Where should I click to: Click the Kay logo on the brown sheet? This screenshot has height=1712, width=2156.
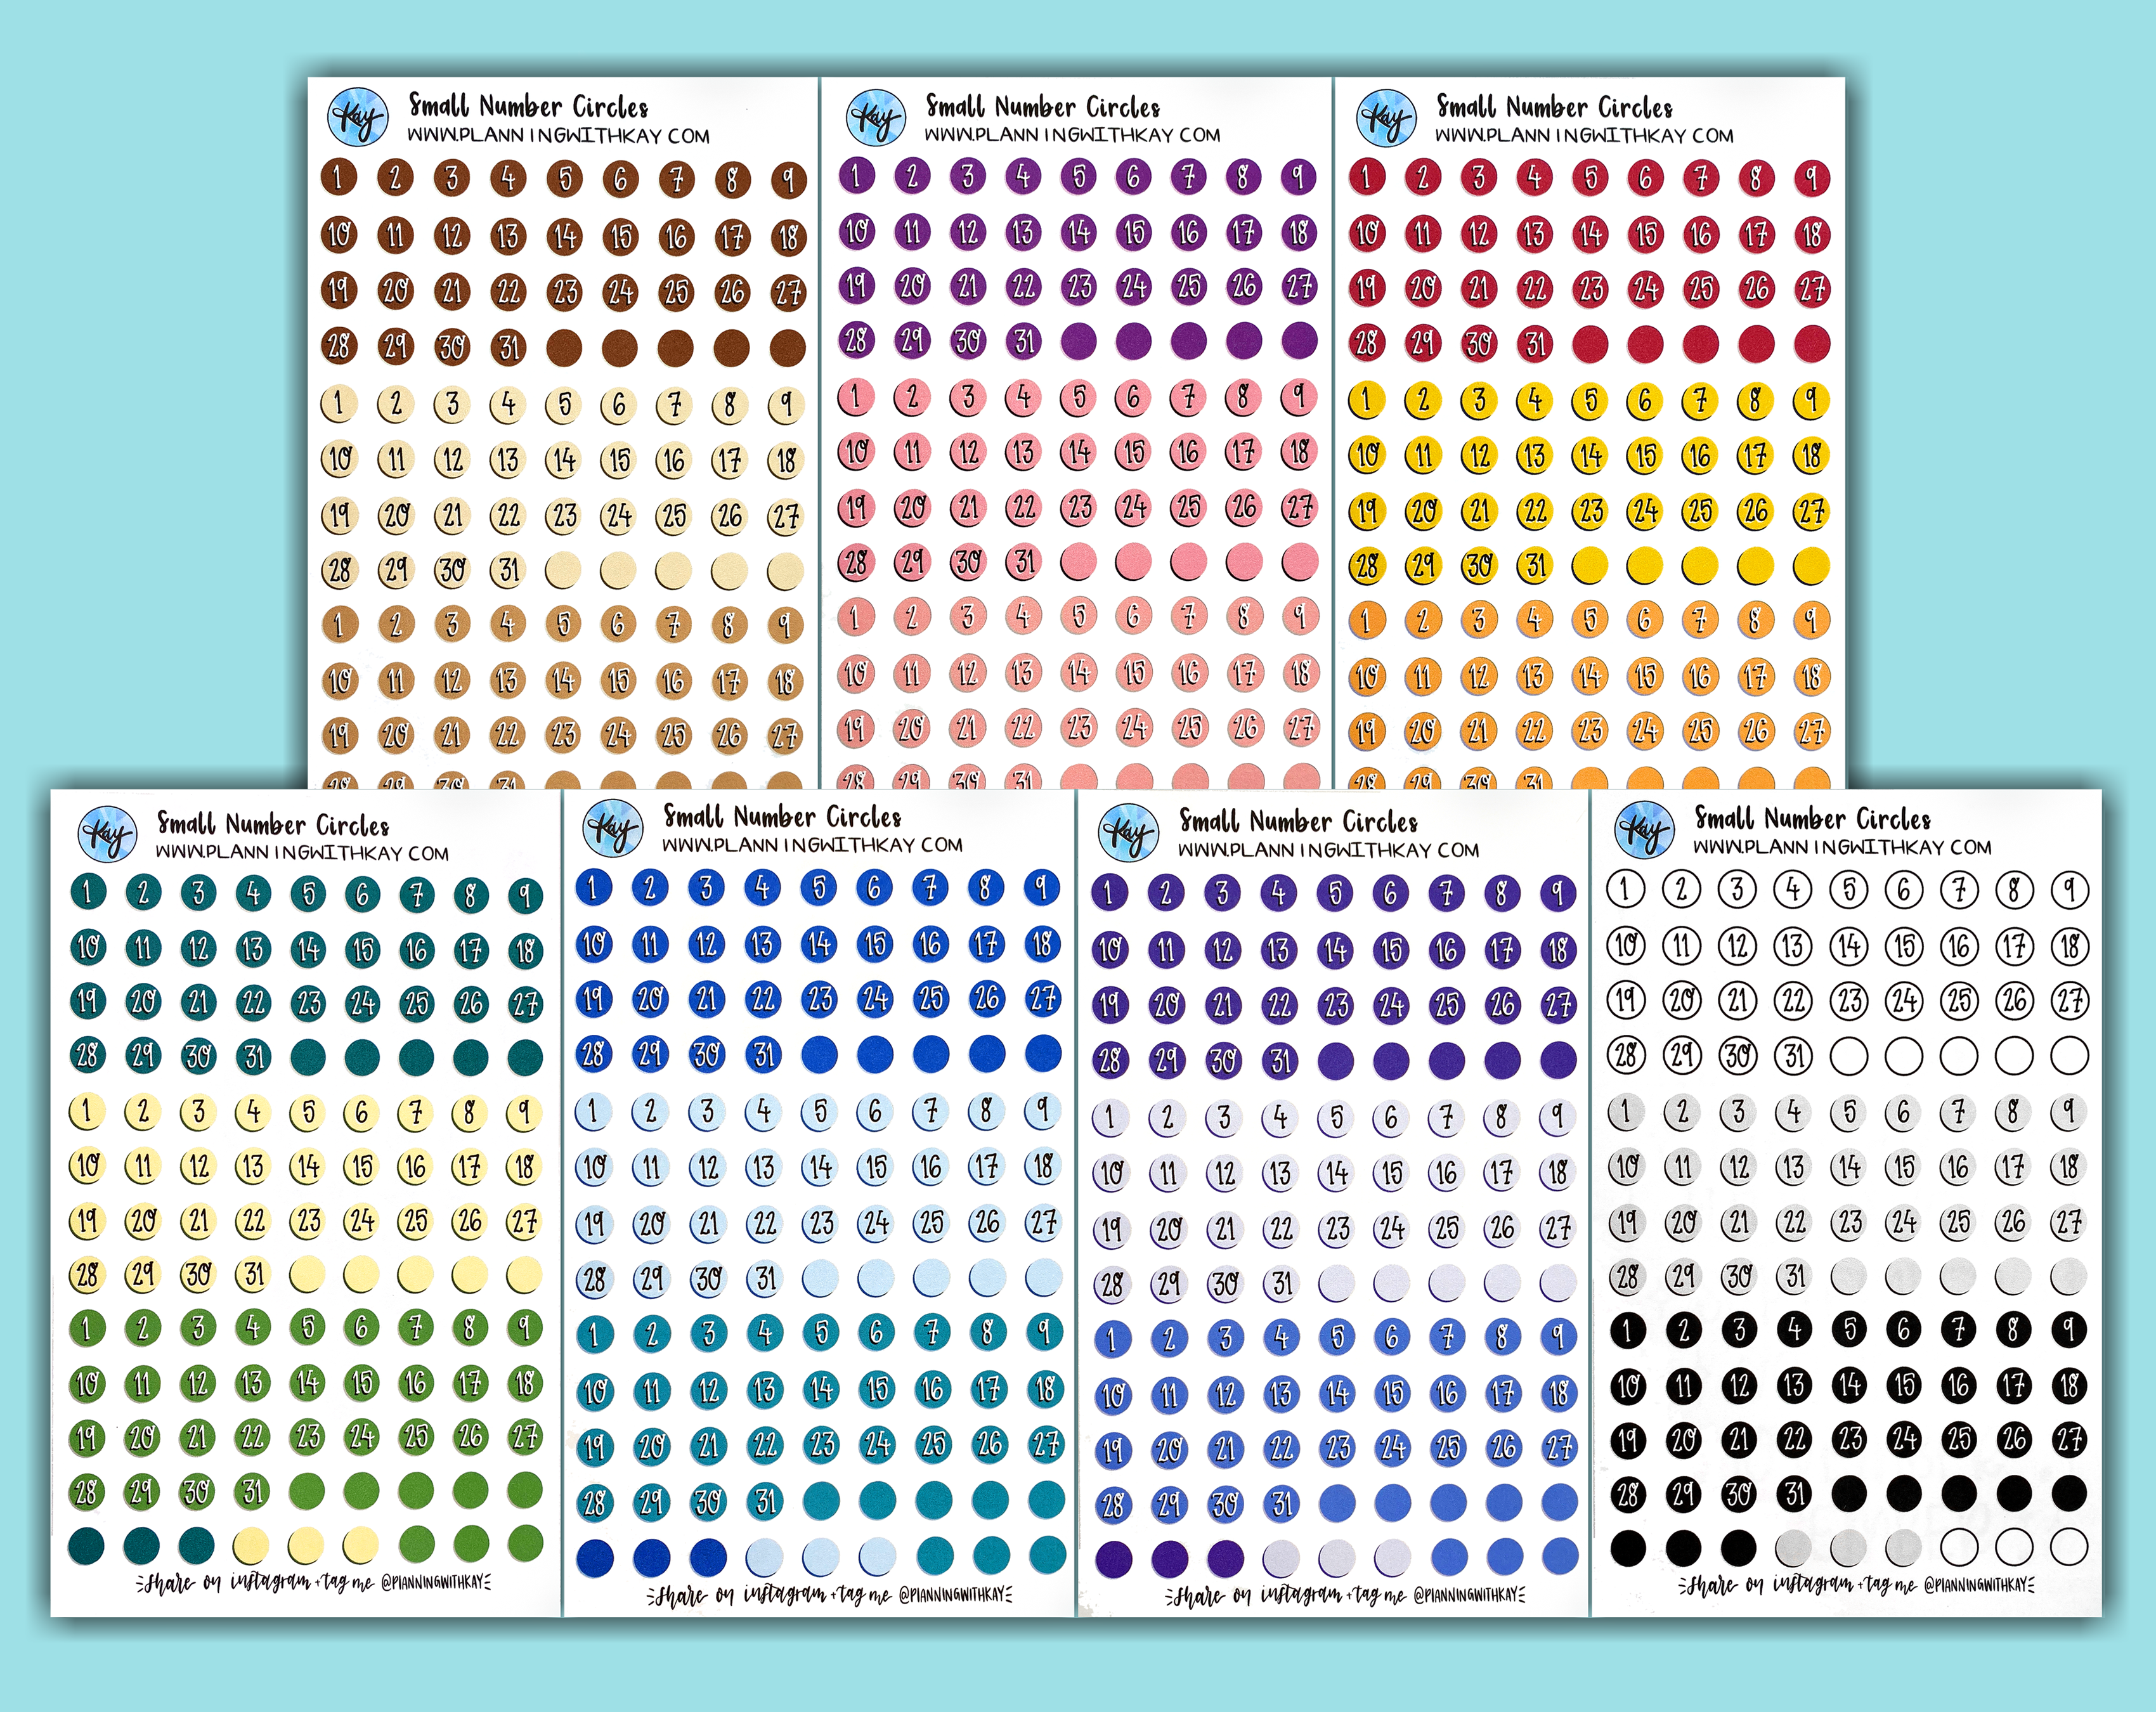click(x=358, y=118)
